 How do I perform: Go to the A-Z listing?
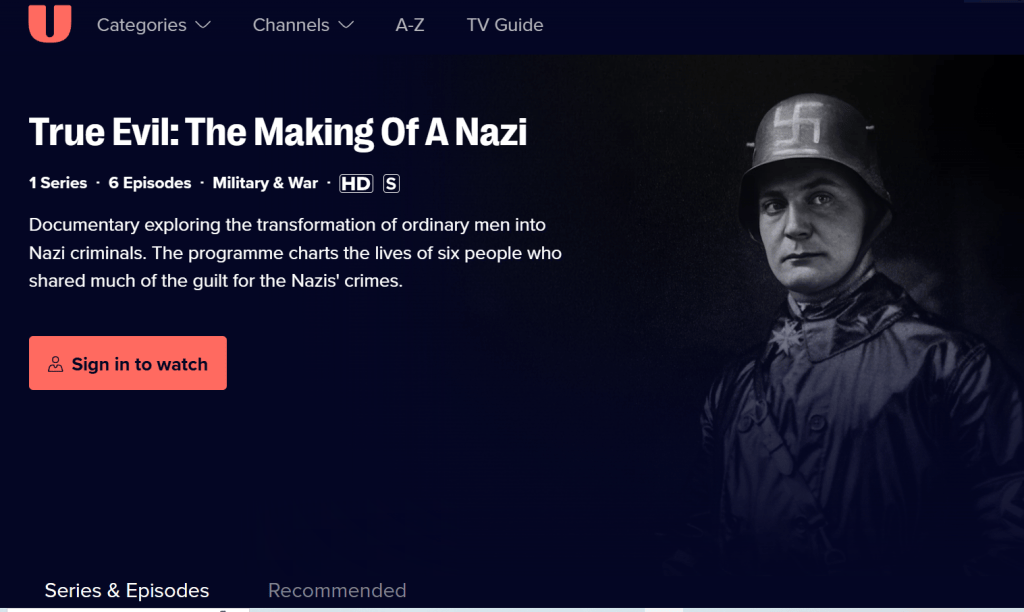point(410,25)
